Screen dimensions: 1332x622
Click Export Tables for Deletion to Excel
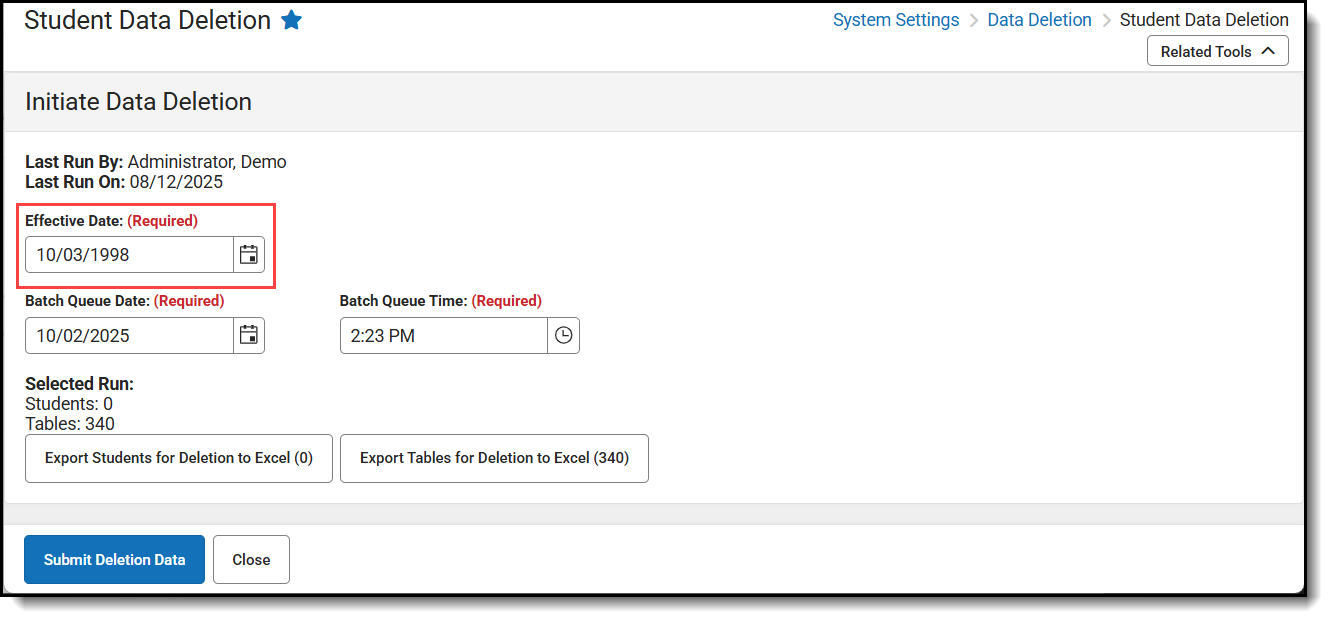click(494, 458)
